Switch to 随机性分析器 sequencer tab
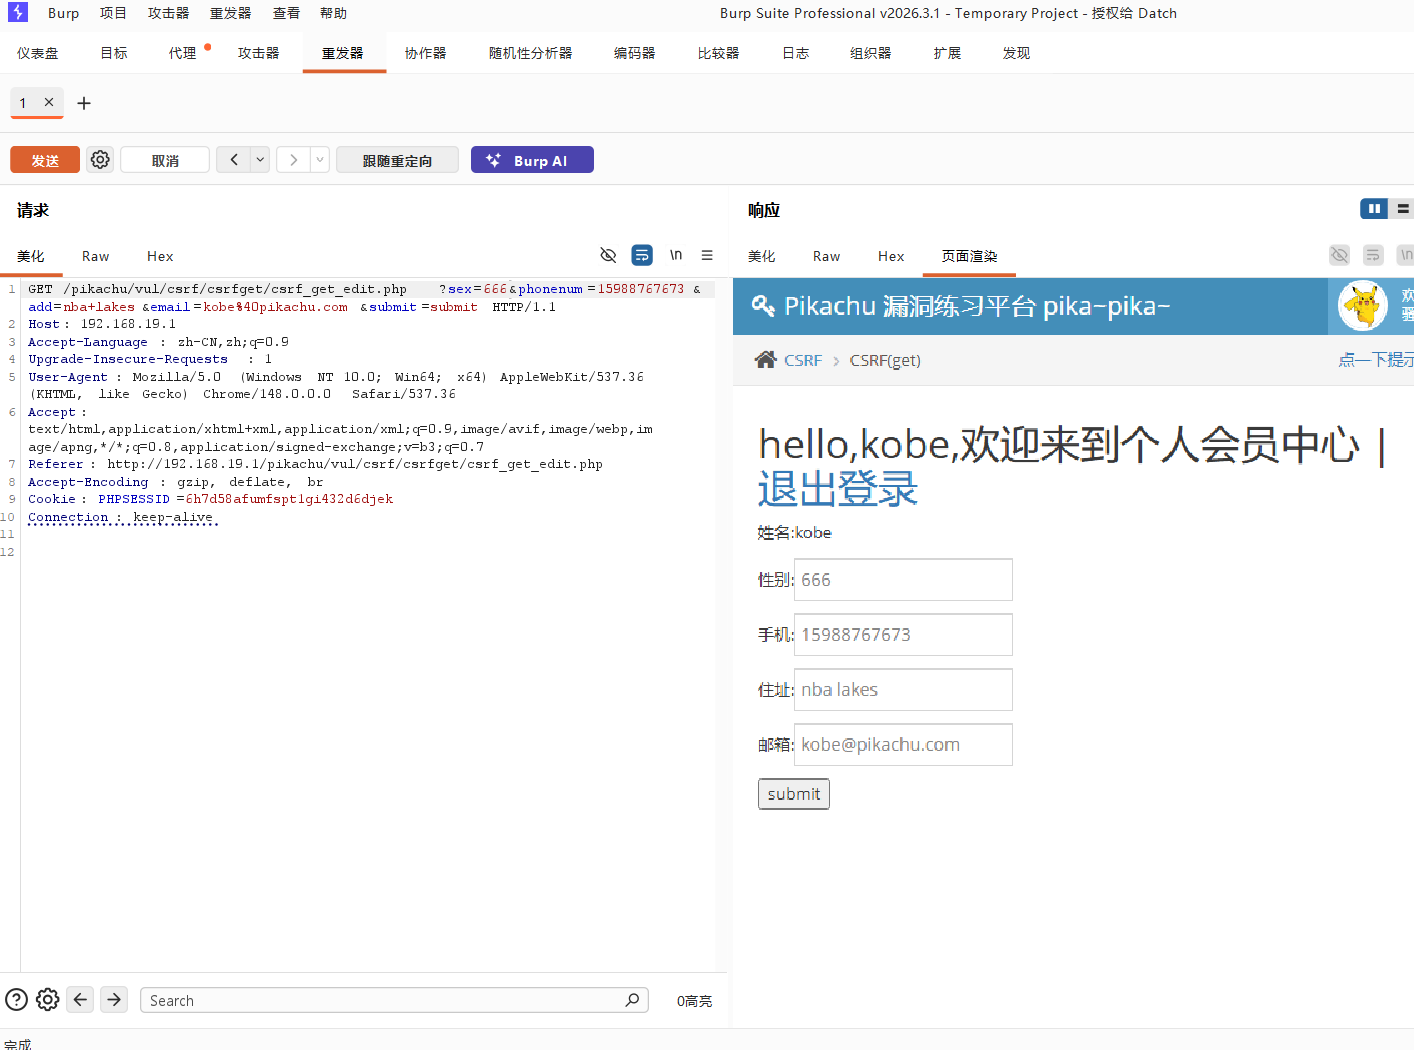This screenshot has width=1414, height=1050. click(530, 53)
